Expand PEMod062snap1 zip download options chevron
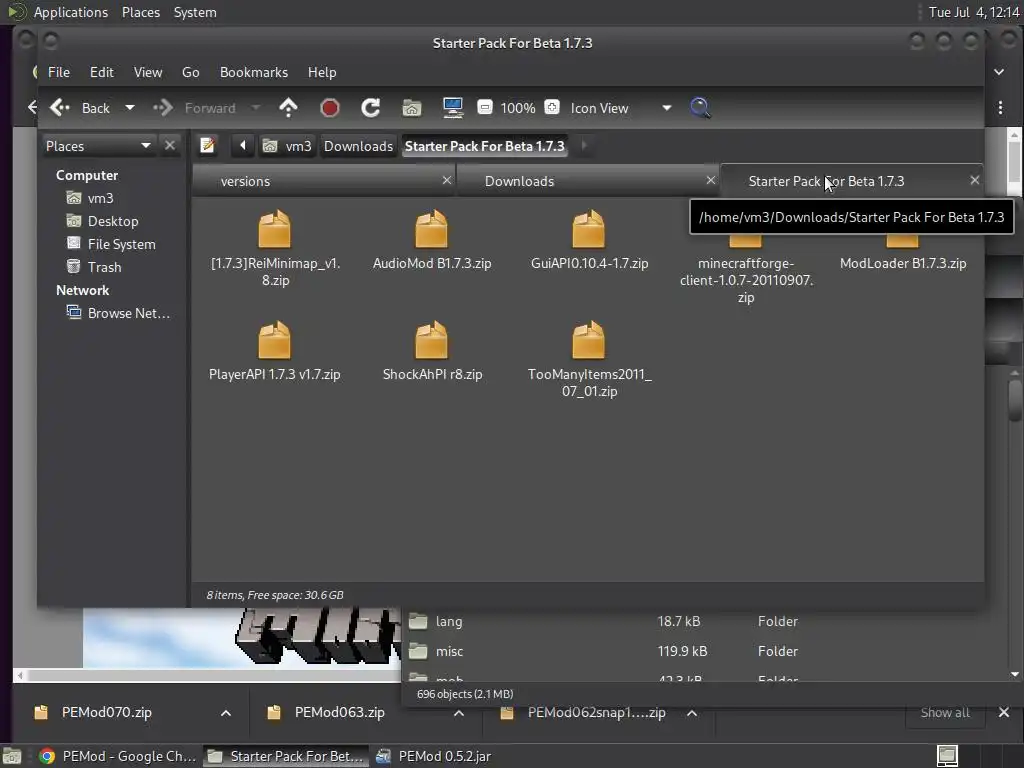Viewport: 1024px width, 768px height. 692,712
